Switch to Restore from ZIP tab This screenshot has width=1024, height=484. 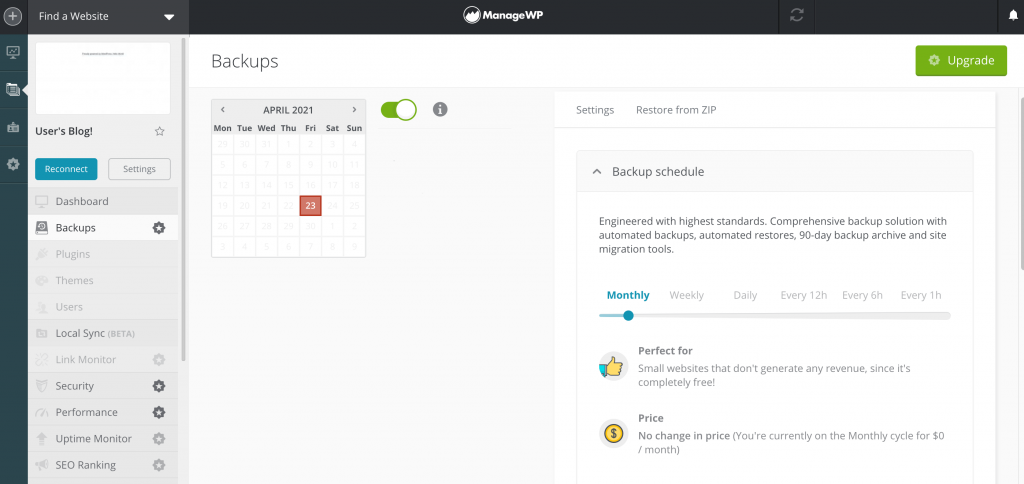[676, 110]
